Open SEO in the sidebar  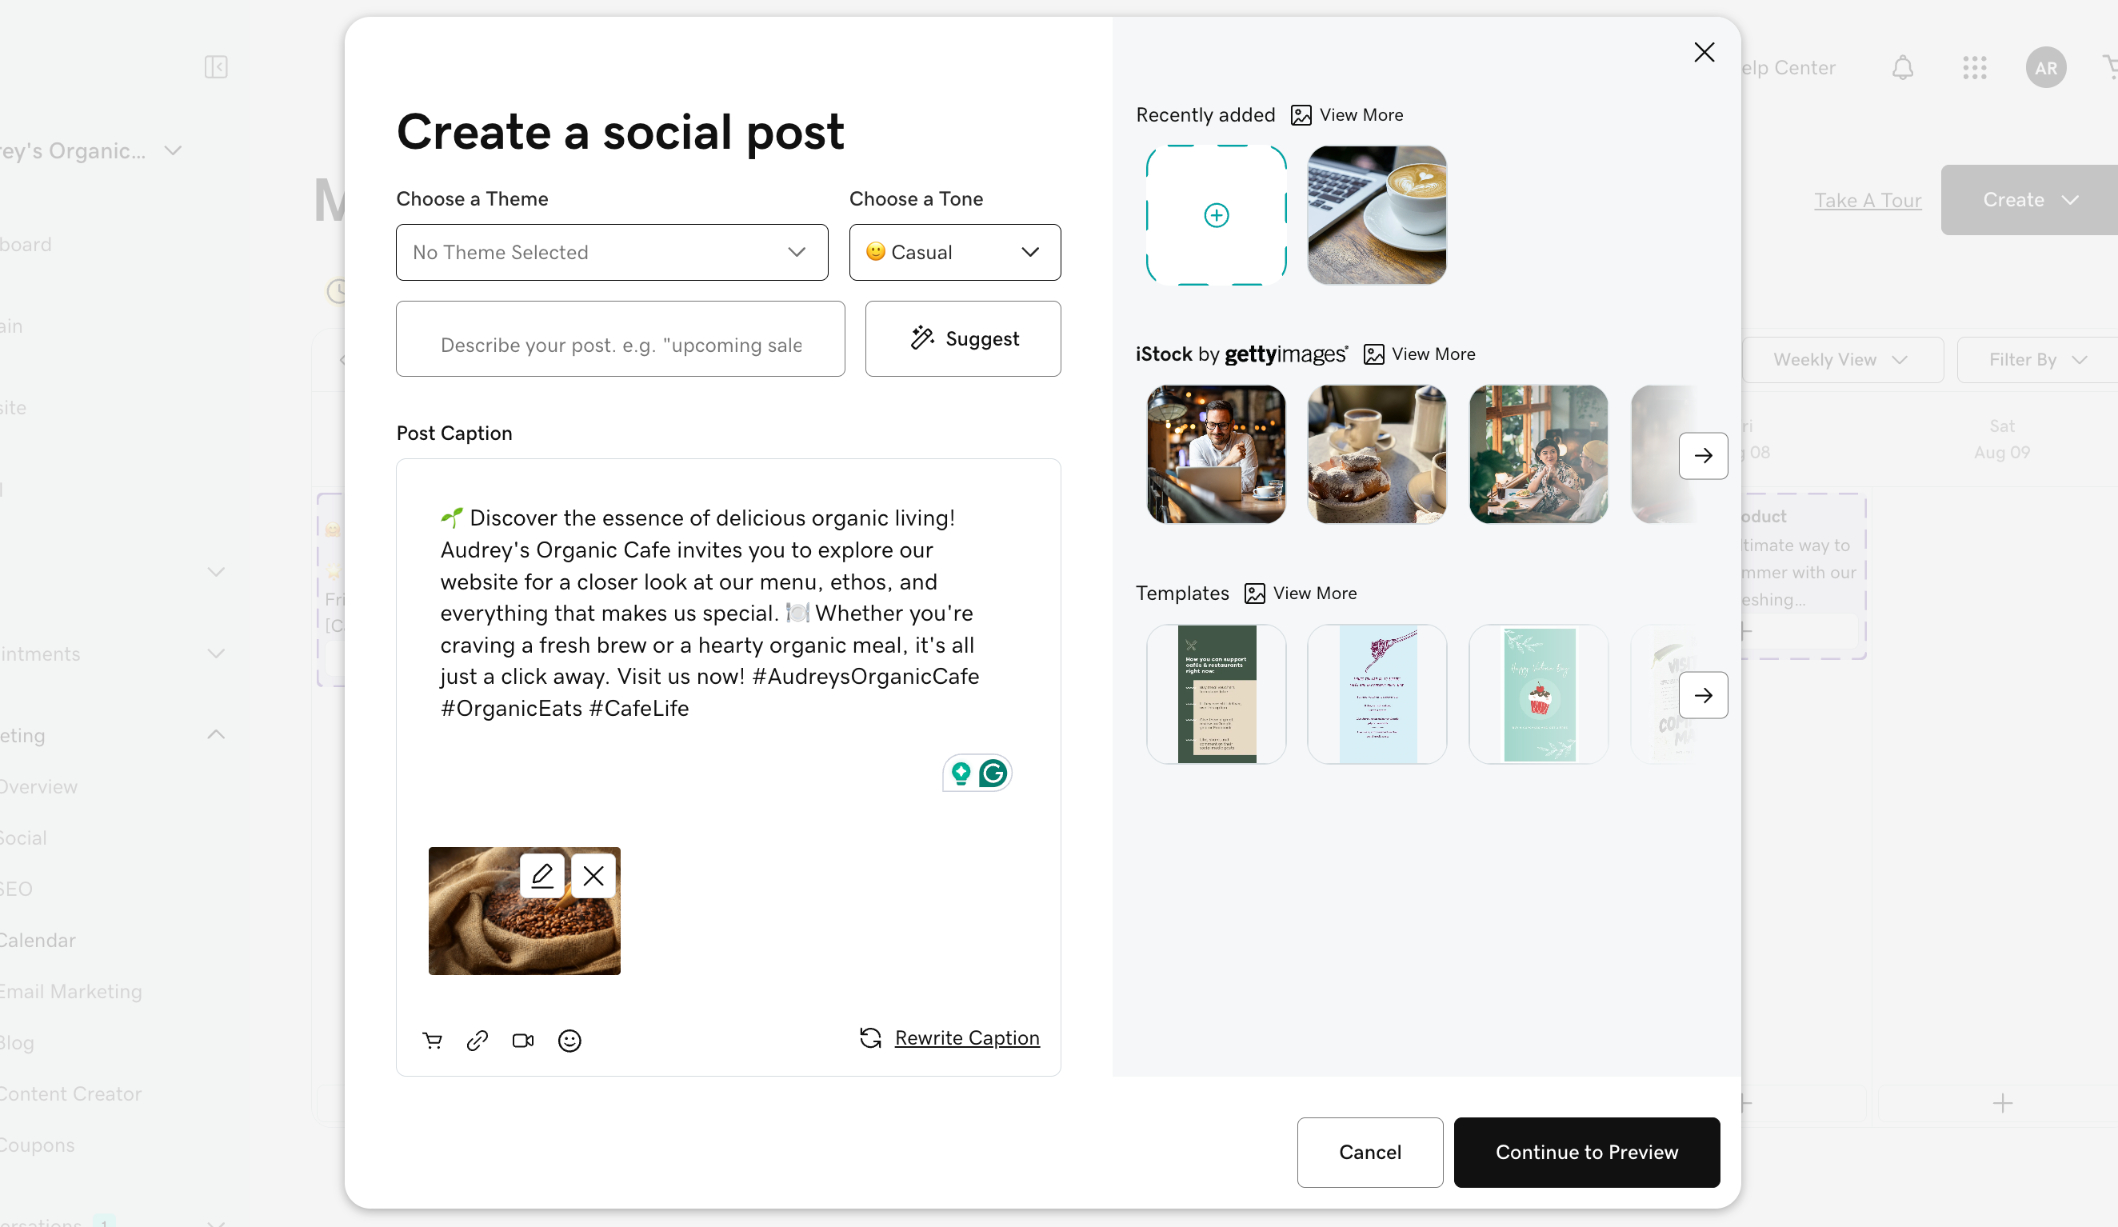[16, 889]
